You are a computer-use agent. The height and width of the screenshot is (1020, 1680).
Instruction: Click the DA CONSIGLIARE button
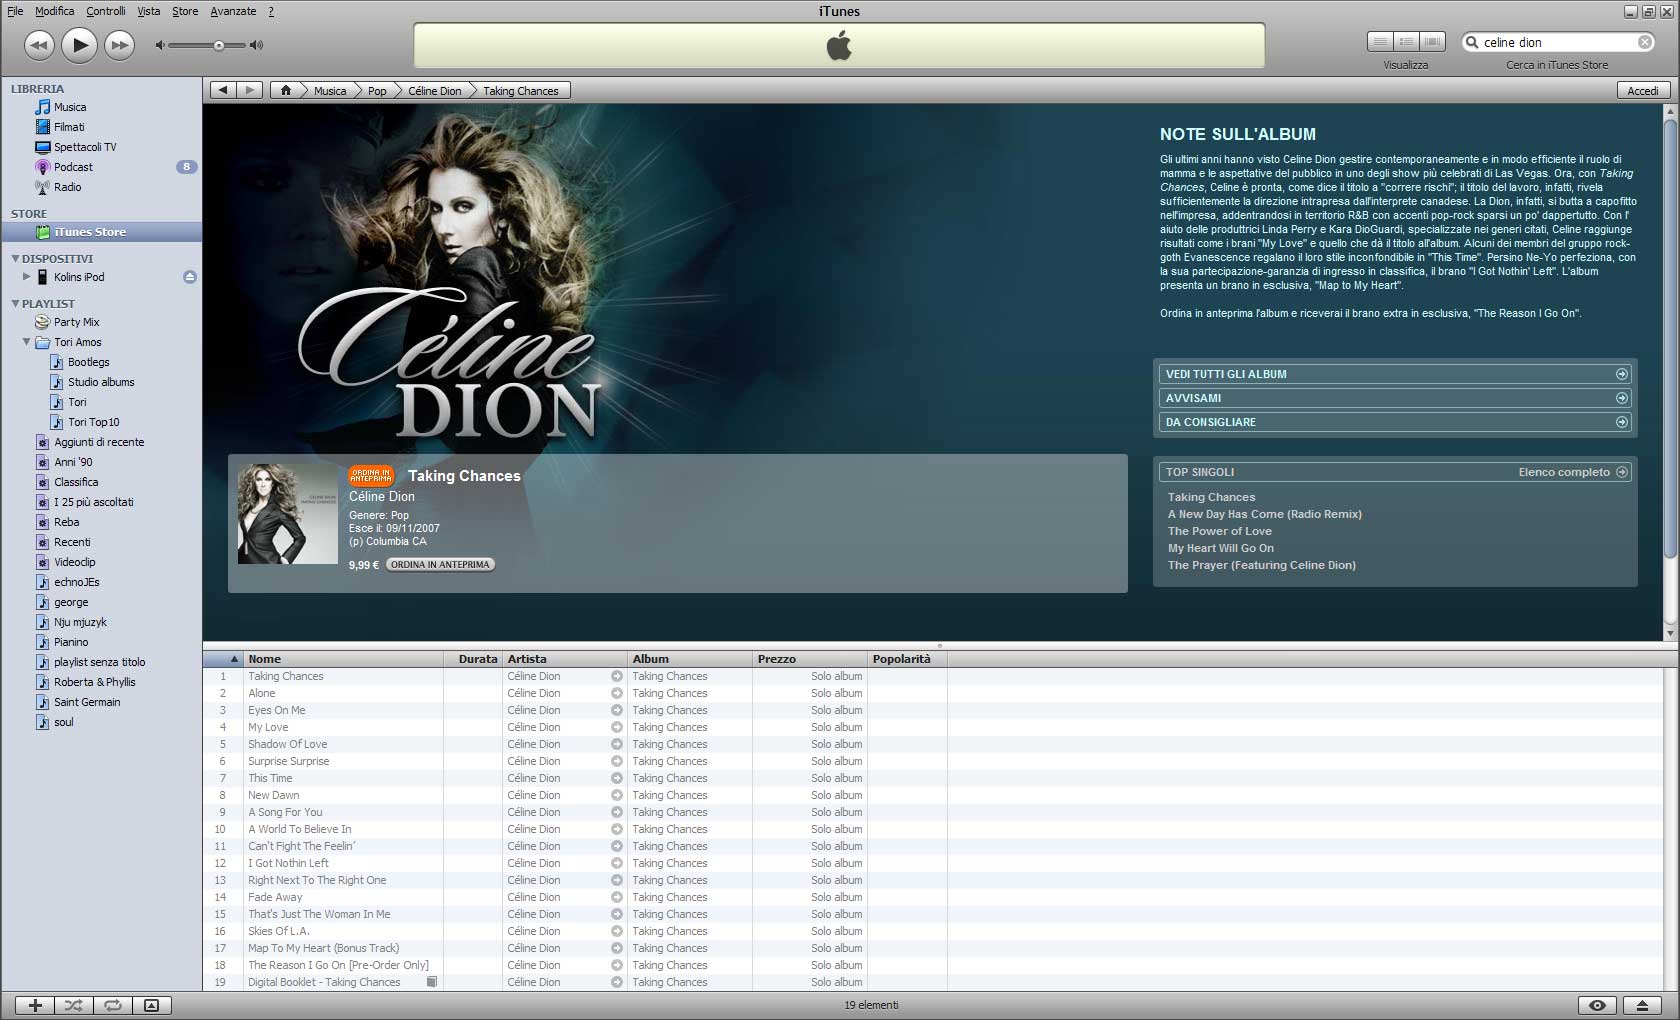[x=1396, y=422]
